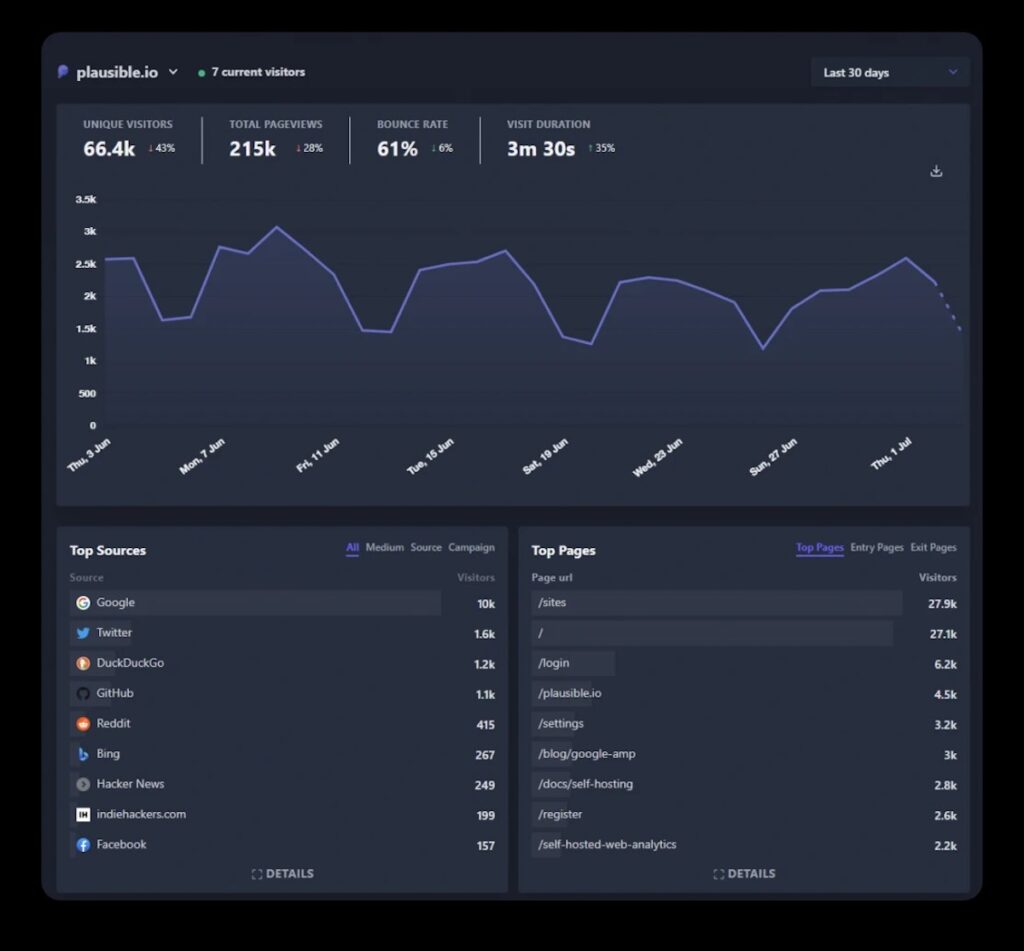The height and width of the screenshot is (951, 1024).
Task: Filter by GitHub source name
Action: click(115, 693)
